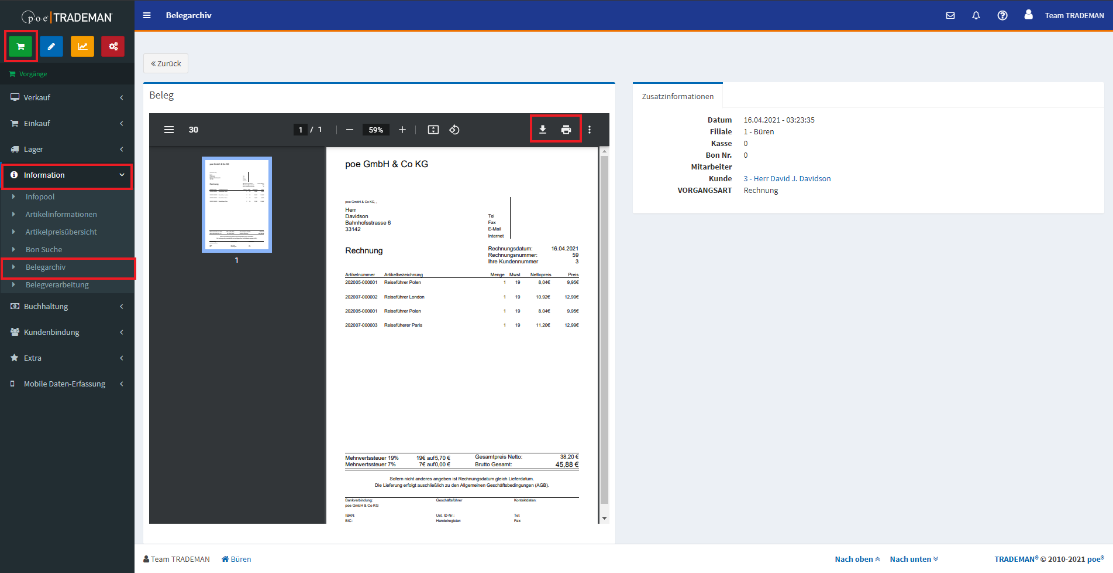Screen dimensions: 1113x573
Task: Open the help question mark icon
Action: [1002, 15]
